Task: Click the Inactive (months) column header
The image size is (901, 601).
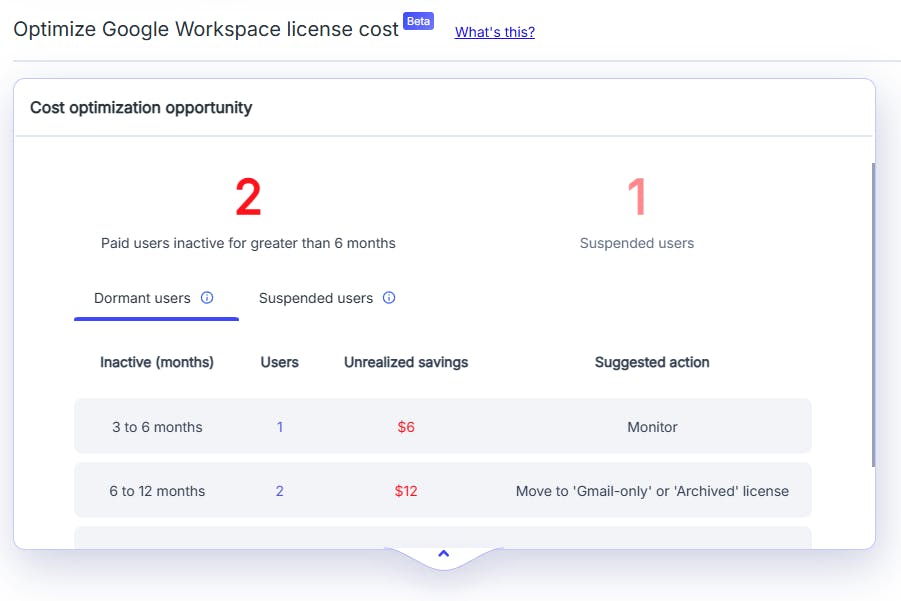Action: (x=157, y=362)
